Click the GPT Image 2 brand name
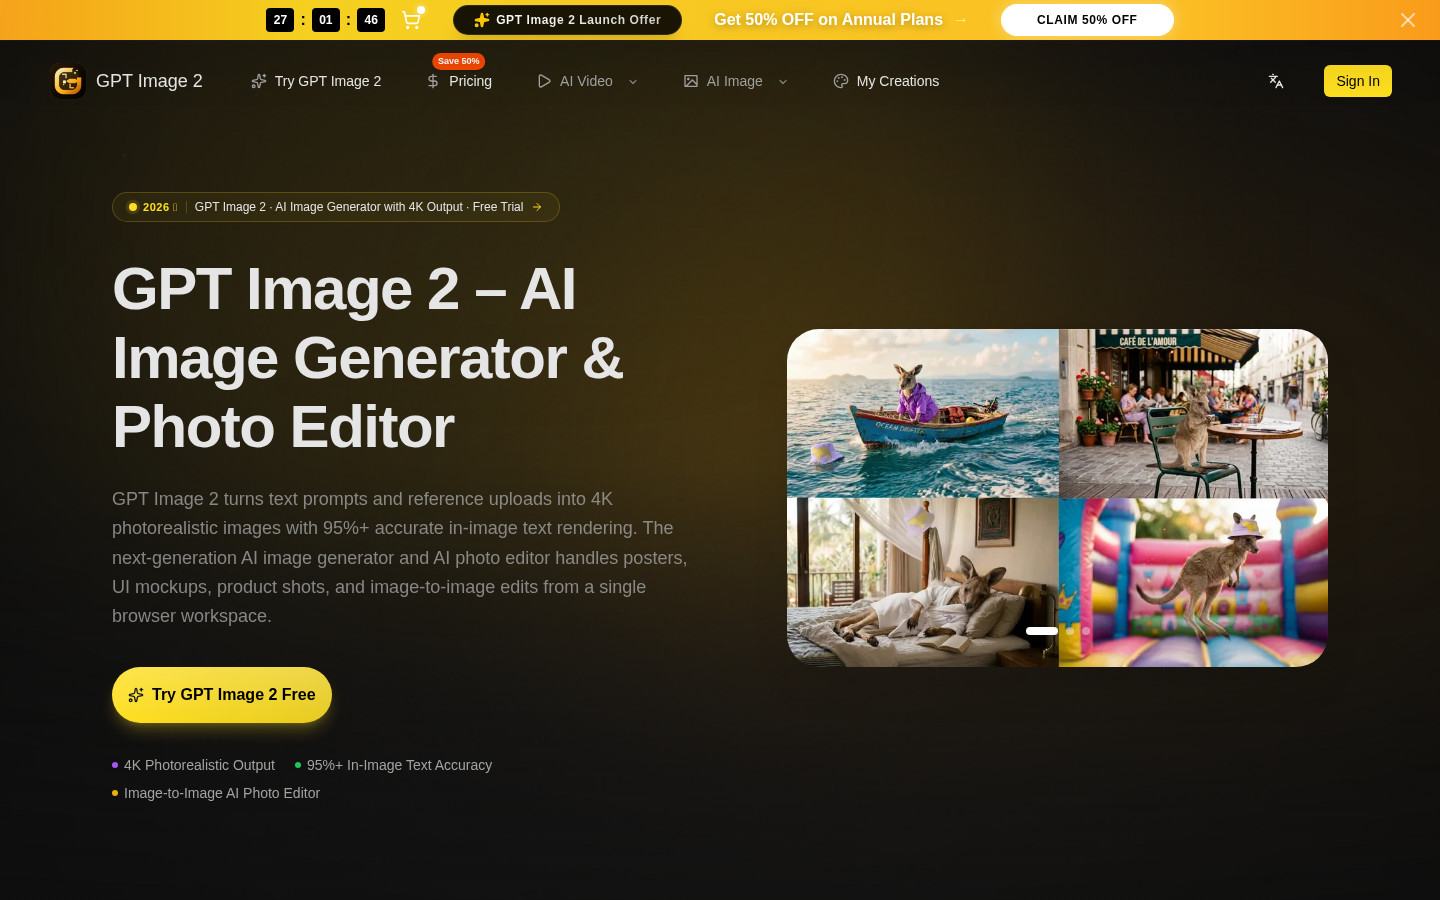 pyautogui.click(x=149, y=81)
